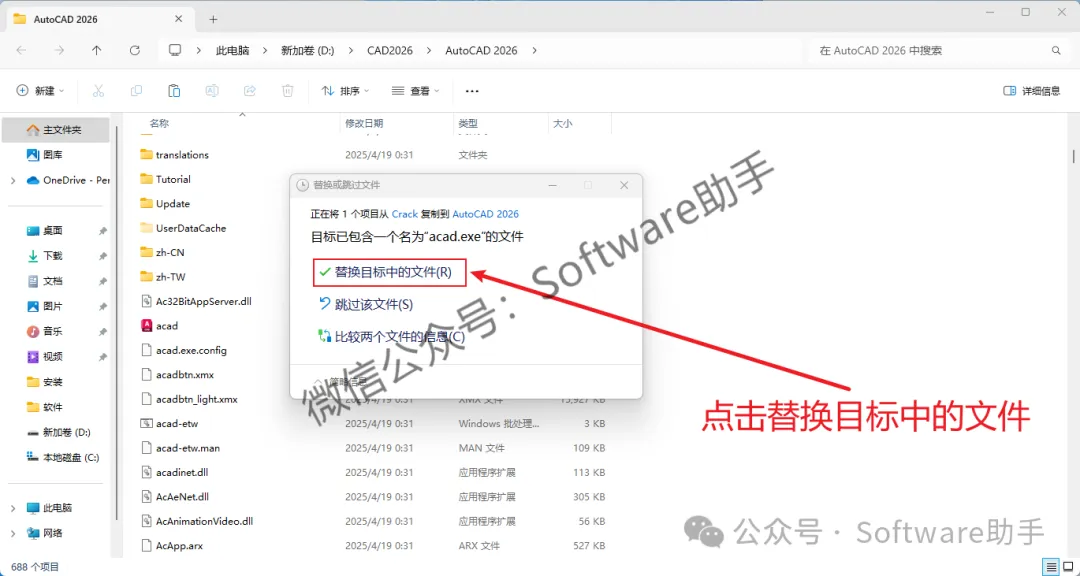Expand chevron after AutoCAD 2026 breadcrumb
1080x576 pixels.
pos(534,50)
